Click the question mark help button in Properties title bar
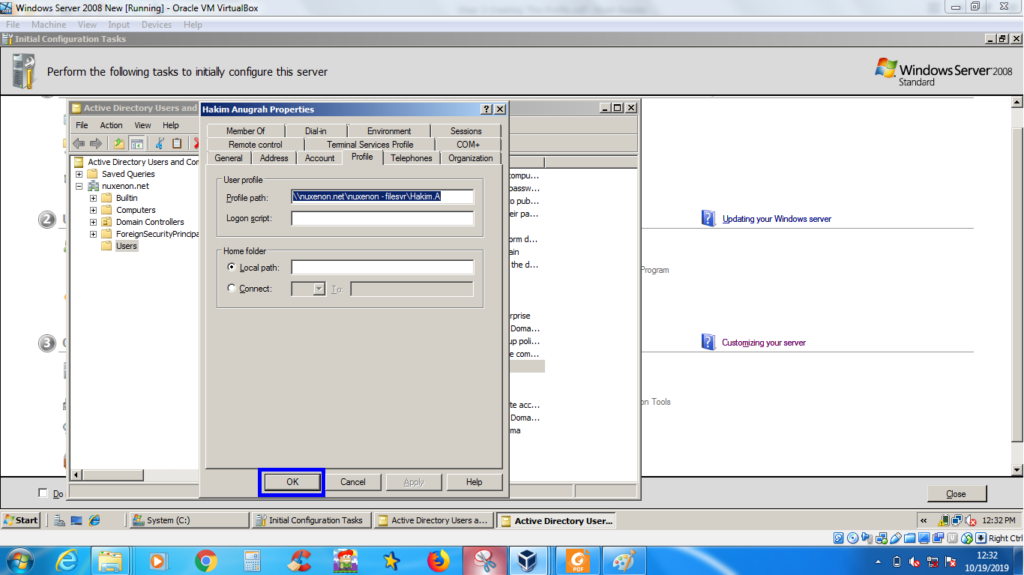Image resolution: width=1024 pixels, height=575 pixels. tap(487, 109)
